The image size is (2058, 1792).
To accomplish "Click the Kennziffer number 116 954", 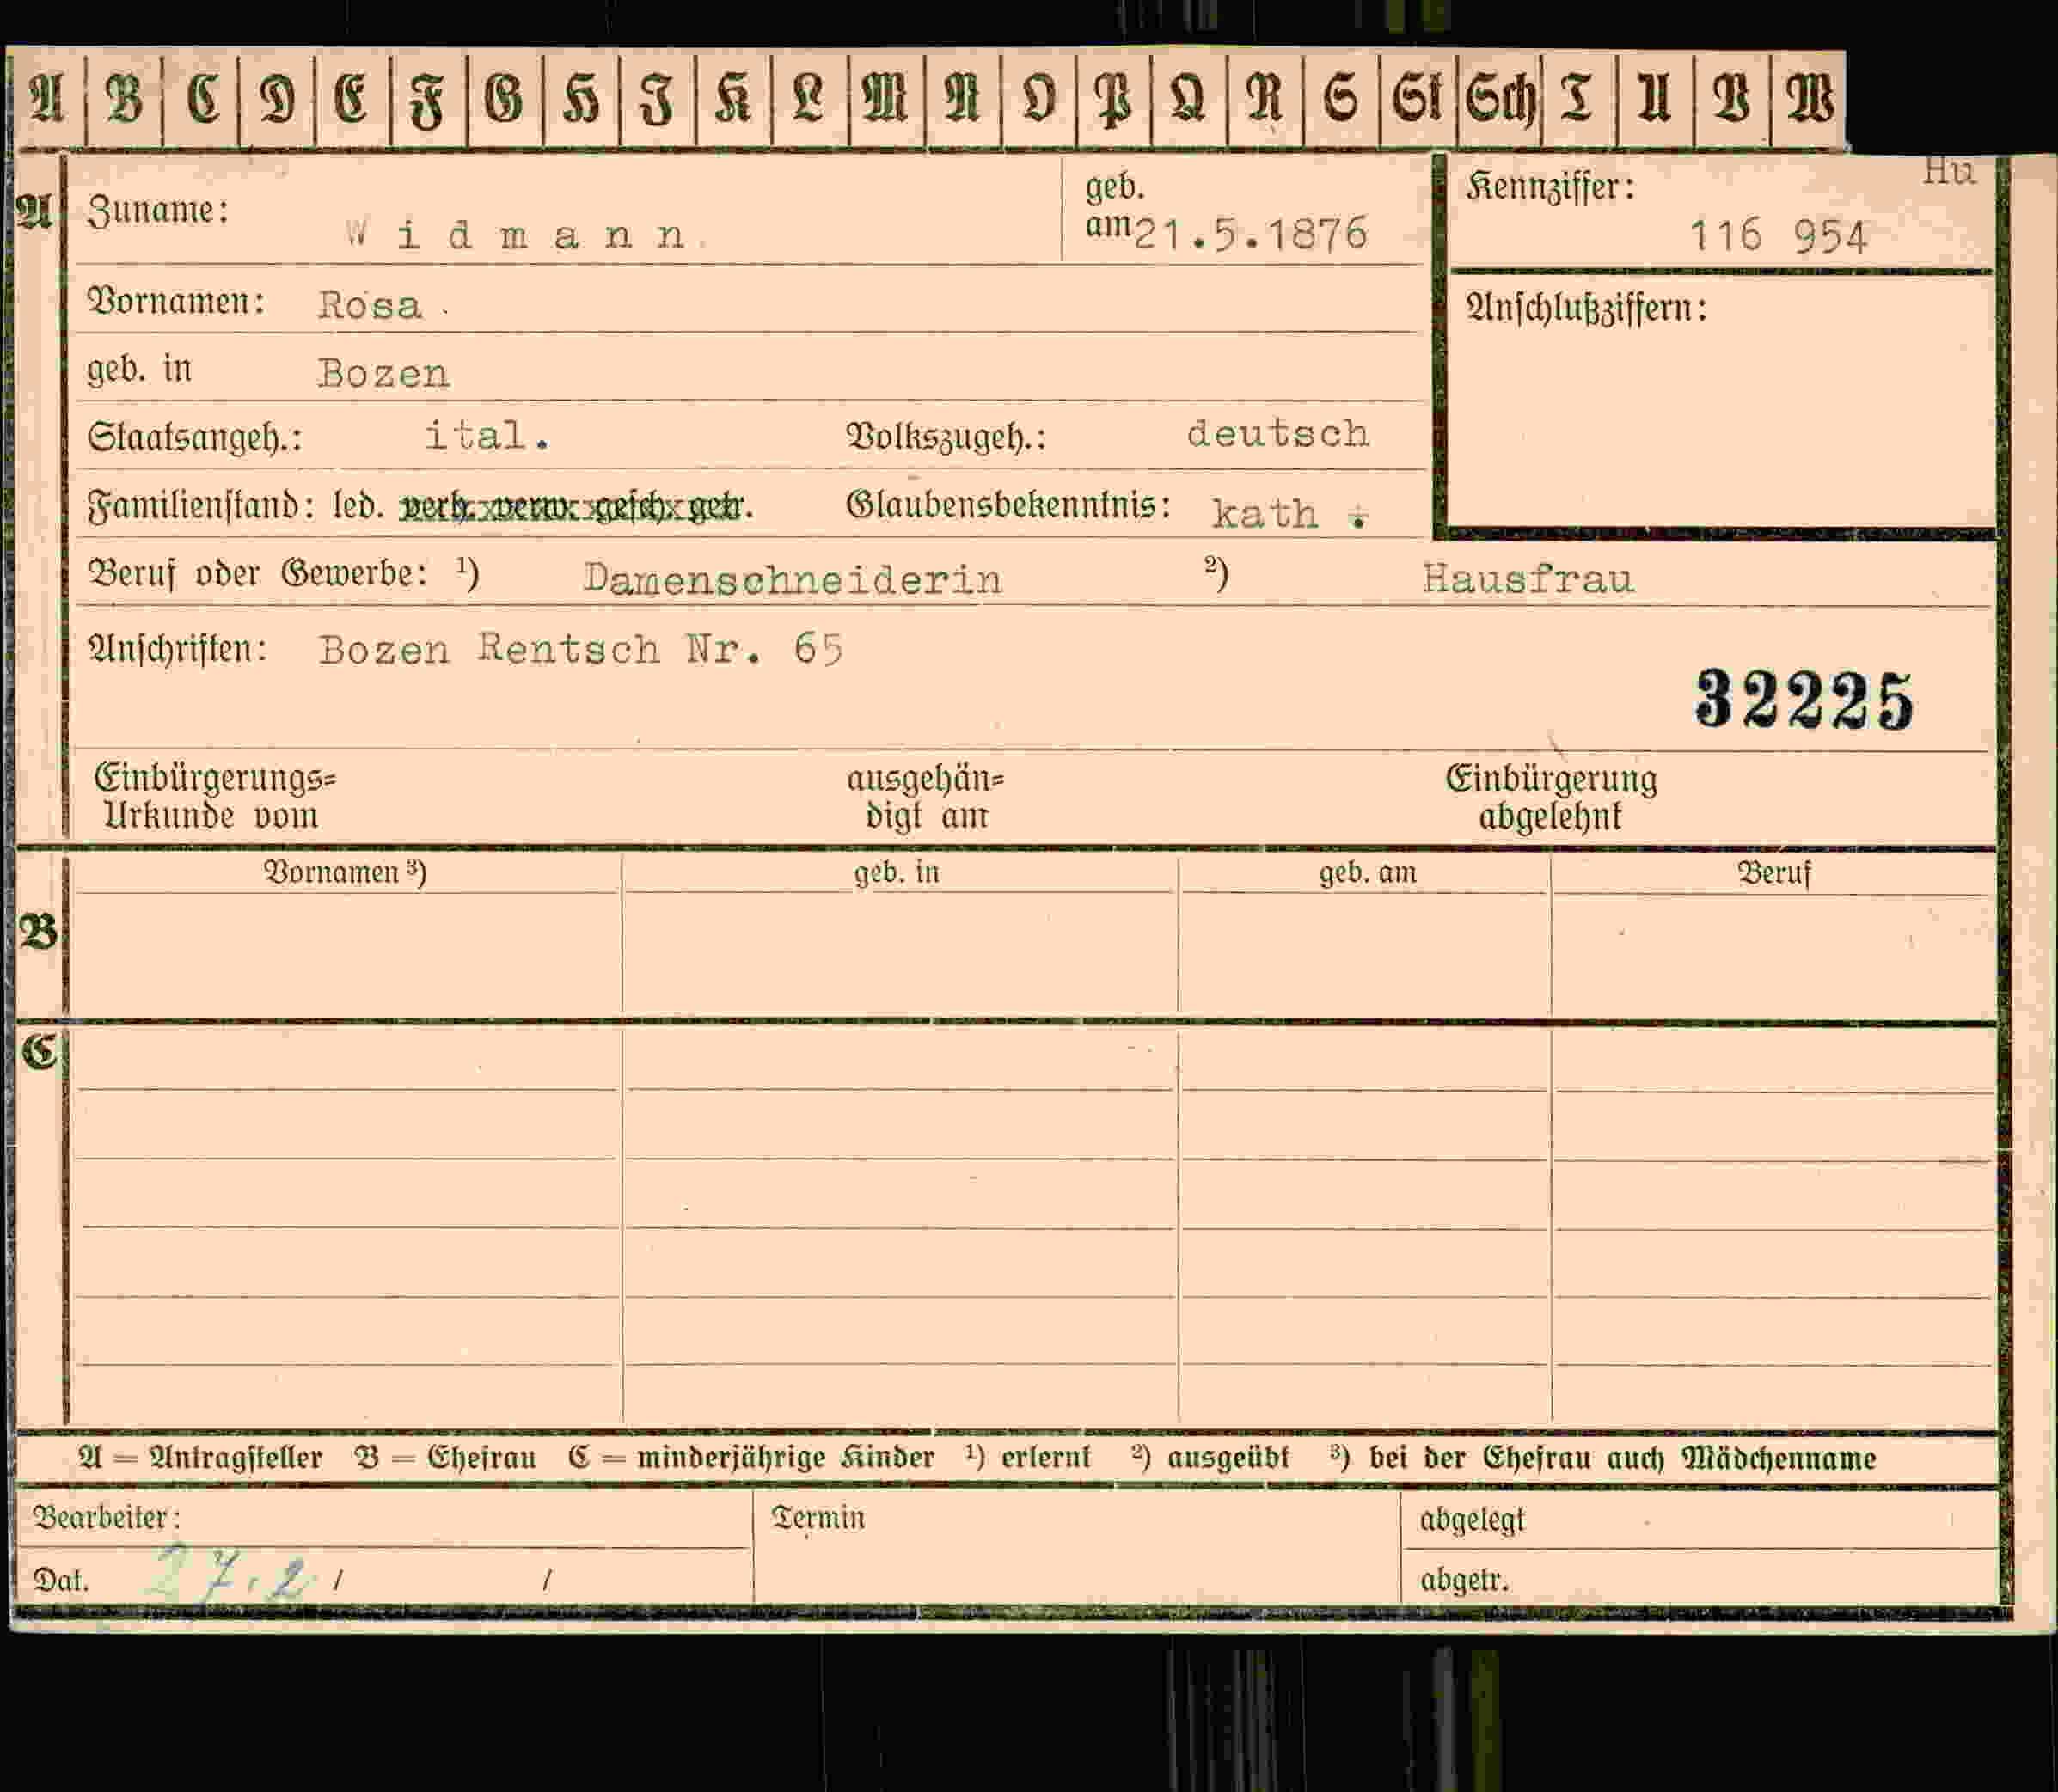I will click(1778, 237).
